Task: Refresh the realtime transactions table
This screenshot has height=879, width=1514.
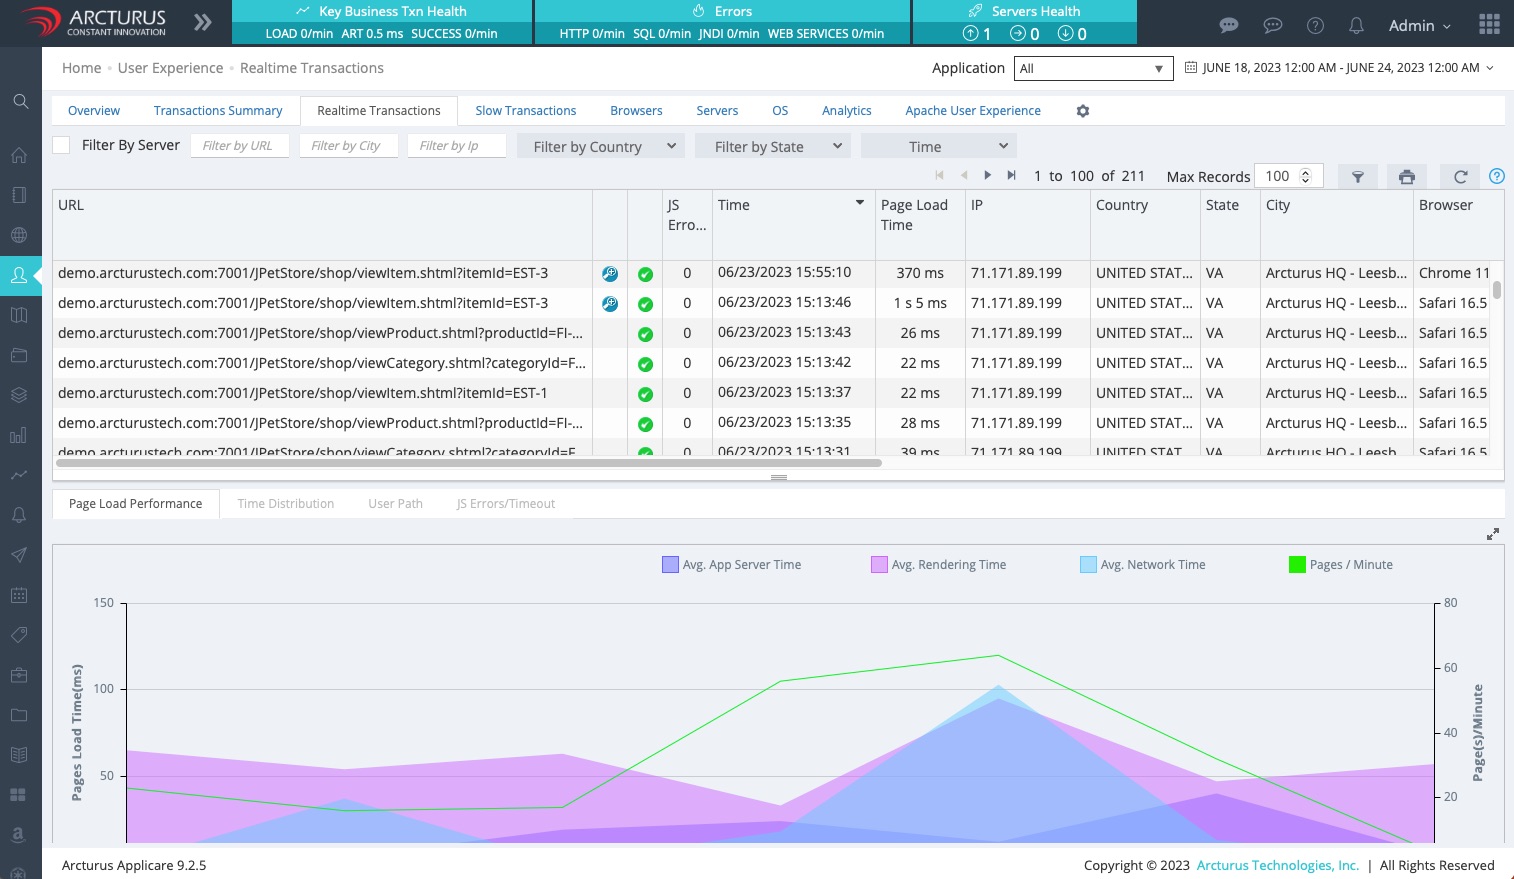Action: (x=1459, y=177)
